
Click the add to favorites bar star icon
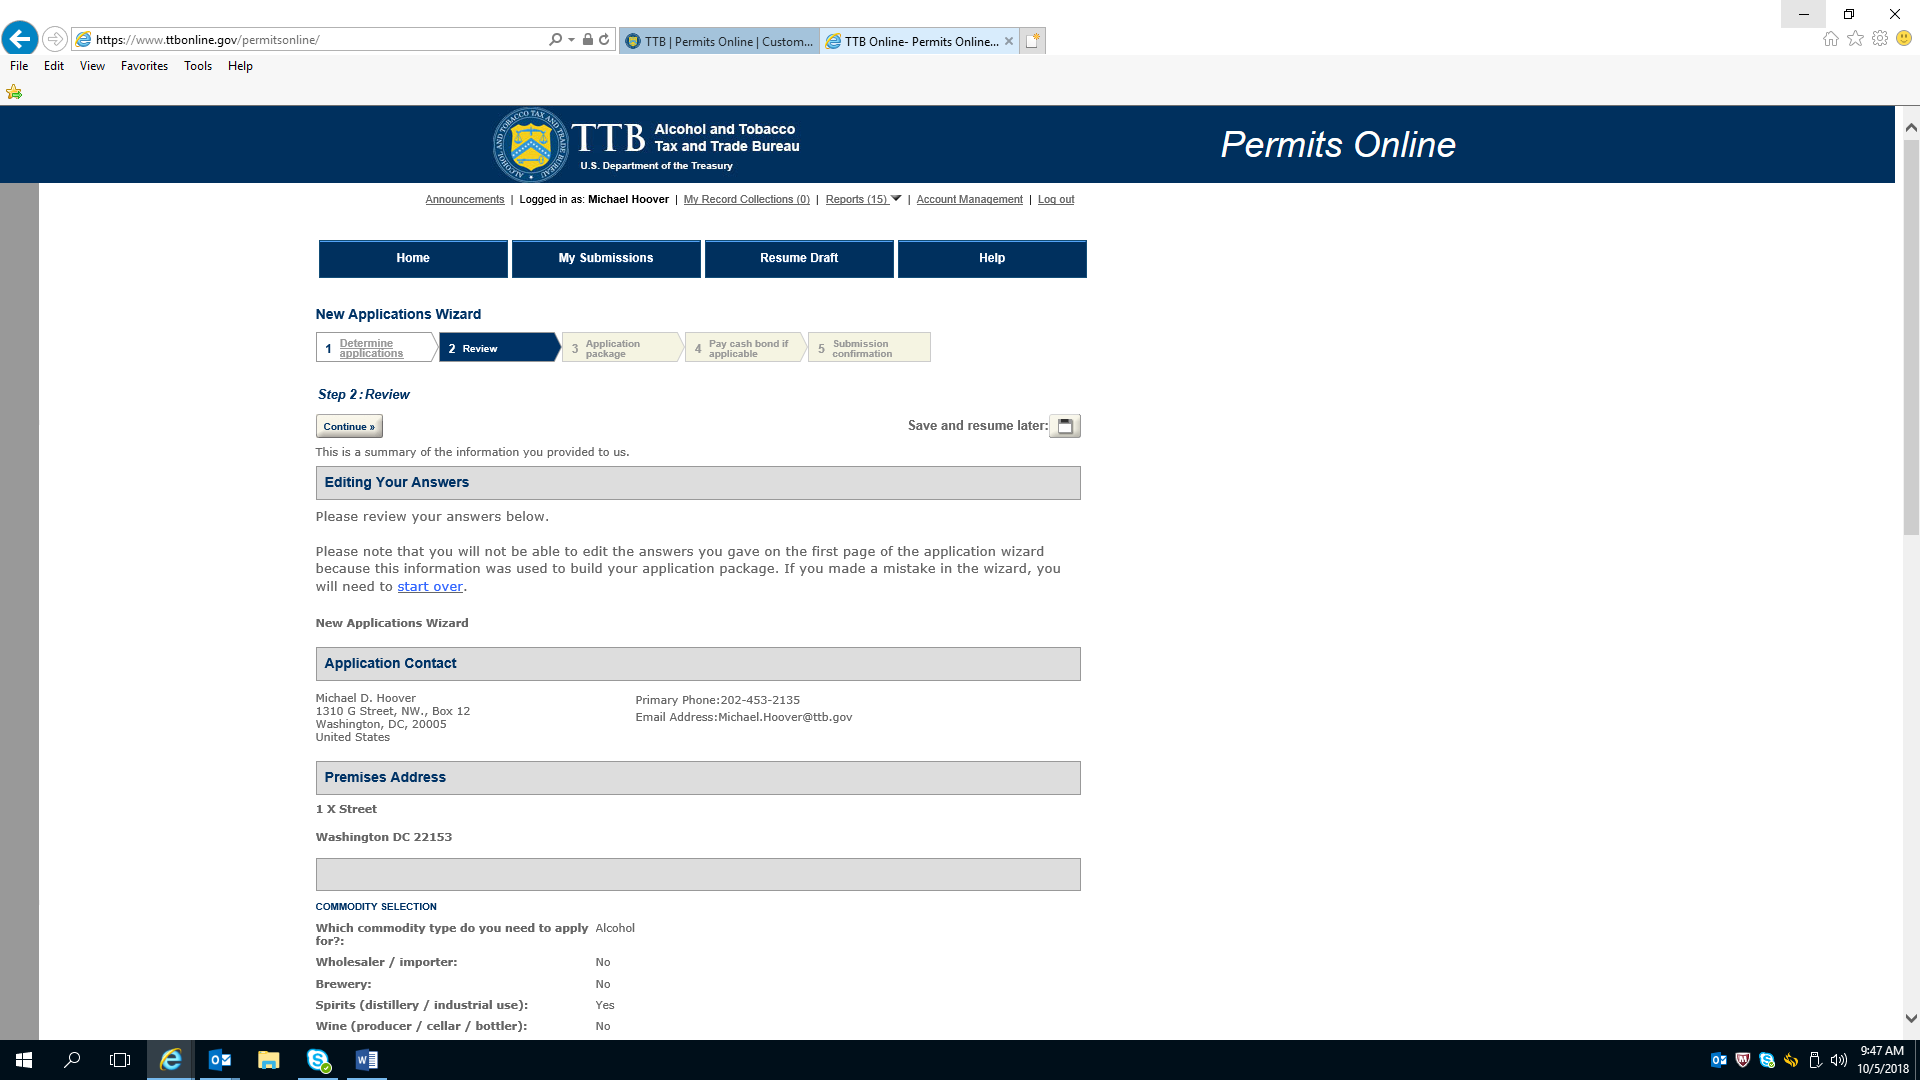click(x=14, y=92)
